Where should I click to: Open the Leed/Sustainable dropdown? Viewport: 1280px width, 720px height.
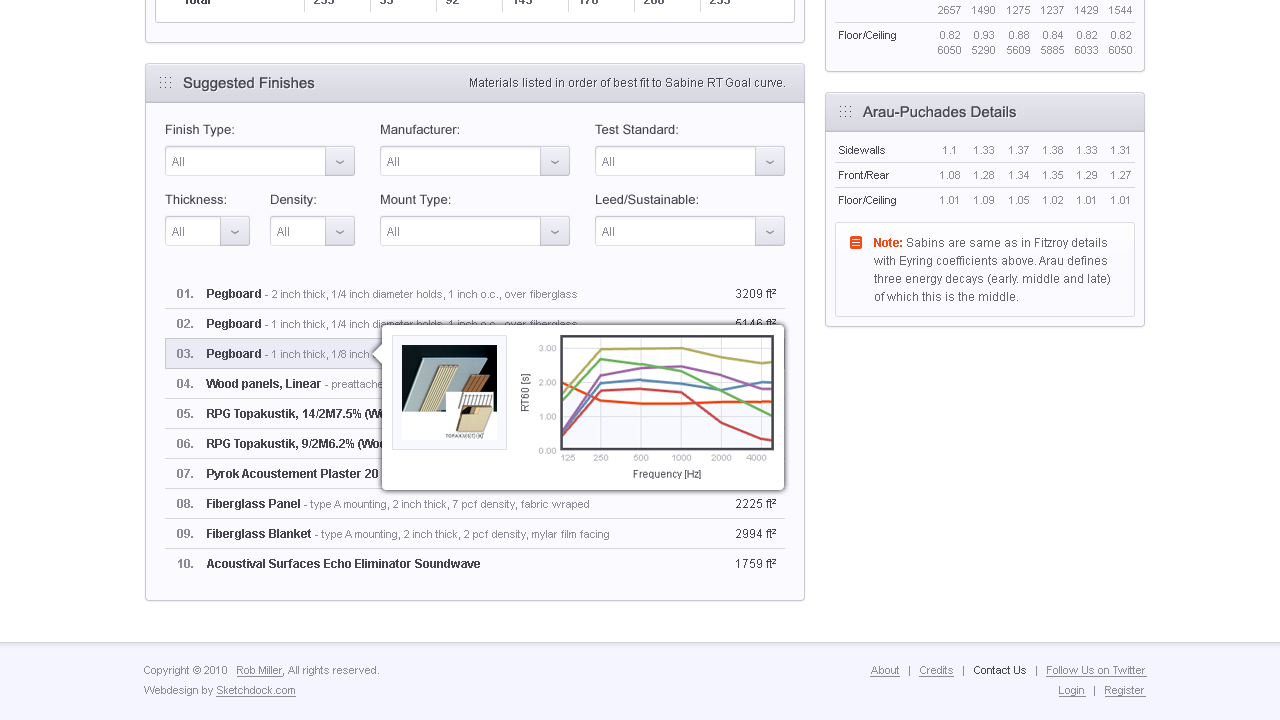[770, 231]
